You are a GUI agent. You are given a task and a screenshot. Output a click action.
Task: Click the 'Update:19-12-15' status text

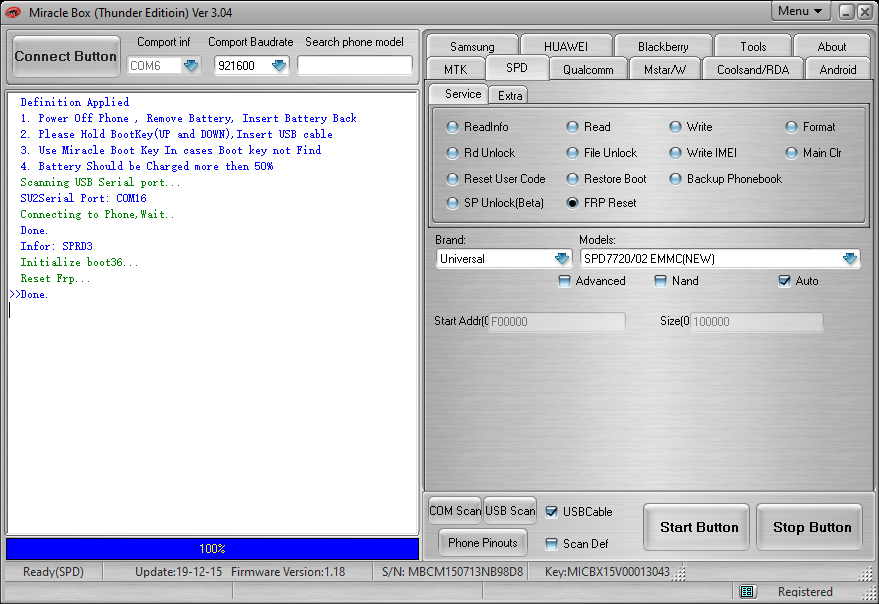click(178, 572)
